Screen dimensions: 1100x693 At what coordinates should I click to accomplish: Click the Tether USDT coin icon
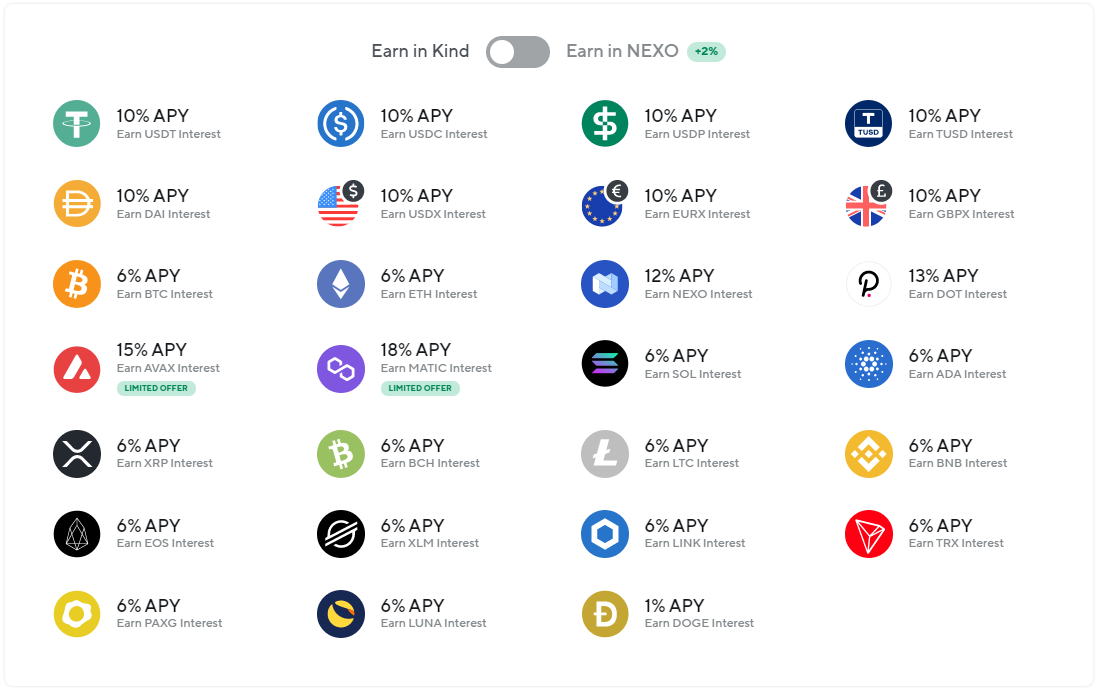[76, 123]
